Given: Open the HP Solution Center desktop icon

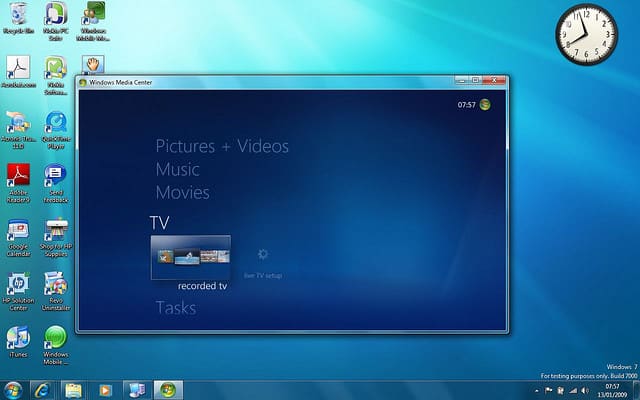Looking at the screenshot, I should click(18, 284).
